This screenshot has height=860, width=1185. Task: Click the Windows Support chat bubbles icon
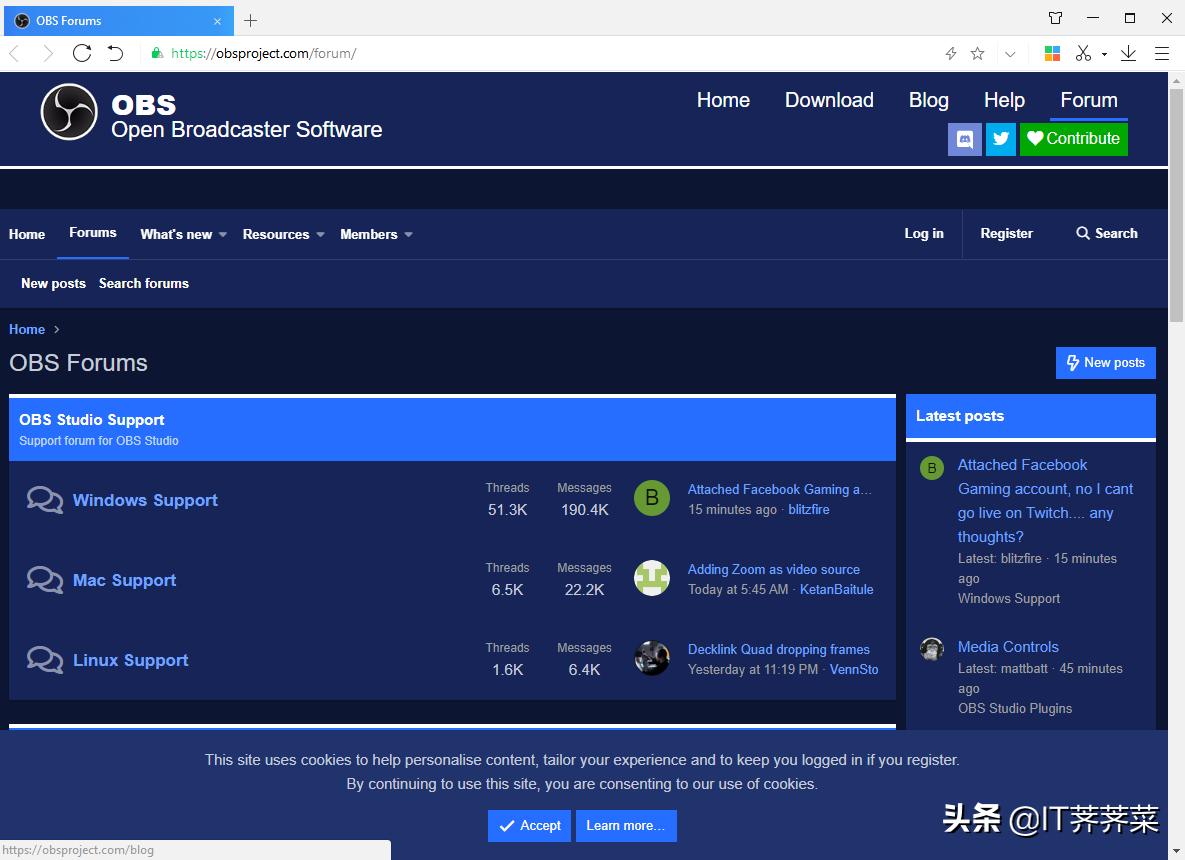coord(45,500)
